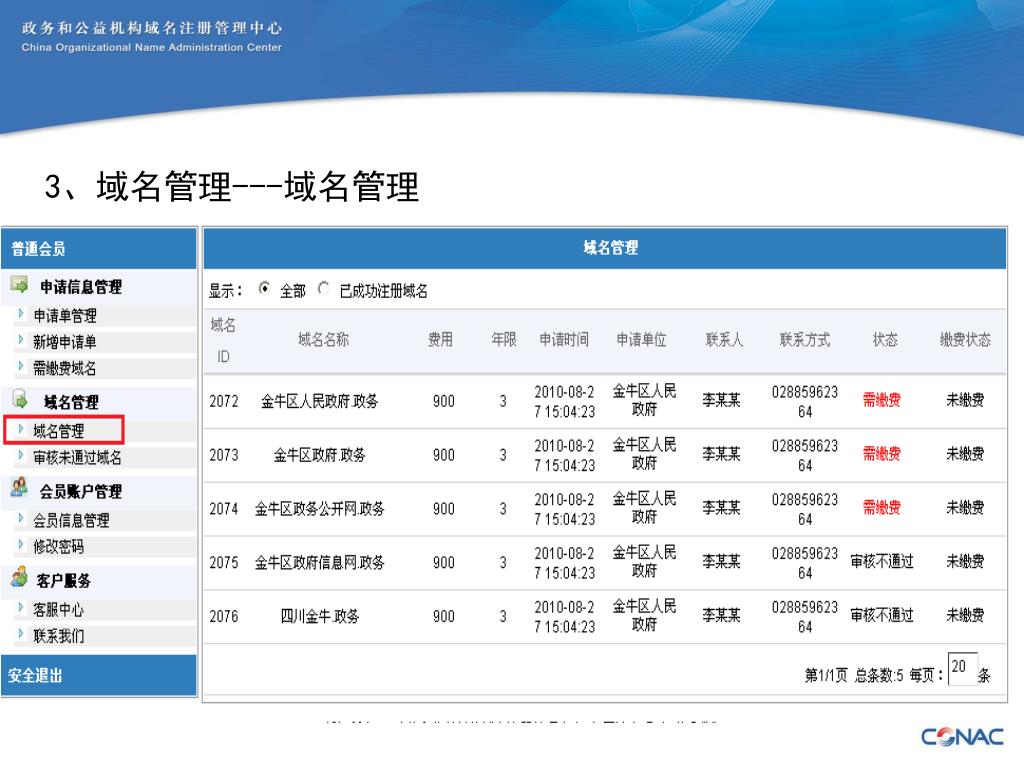Select the 全部 radio button
This screenshot has width=1024, height=768.
click(x=264, y=288)
